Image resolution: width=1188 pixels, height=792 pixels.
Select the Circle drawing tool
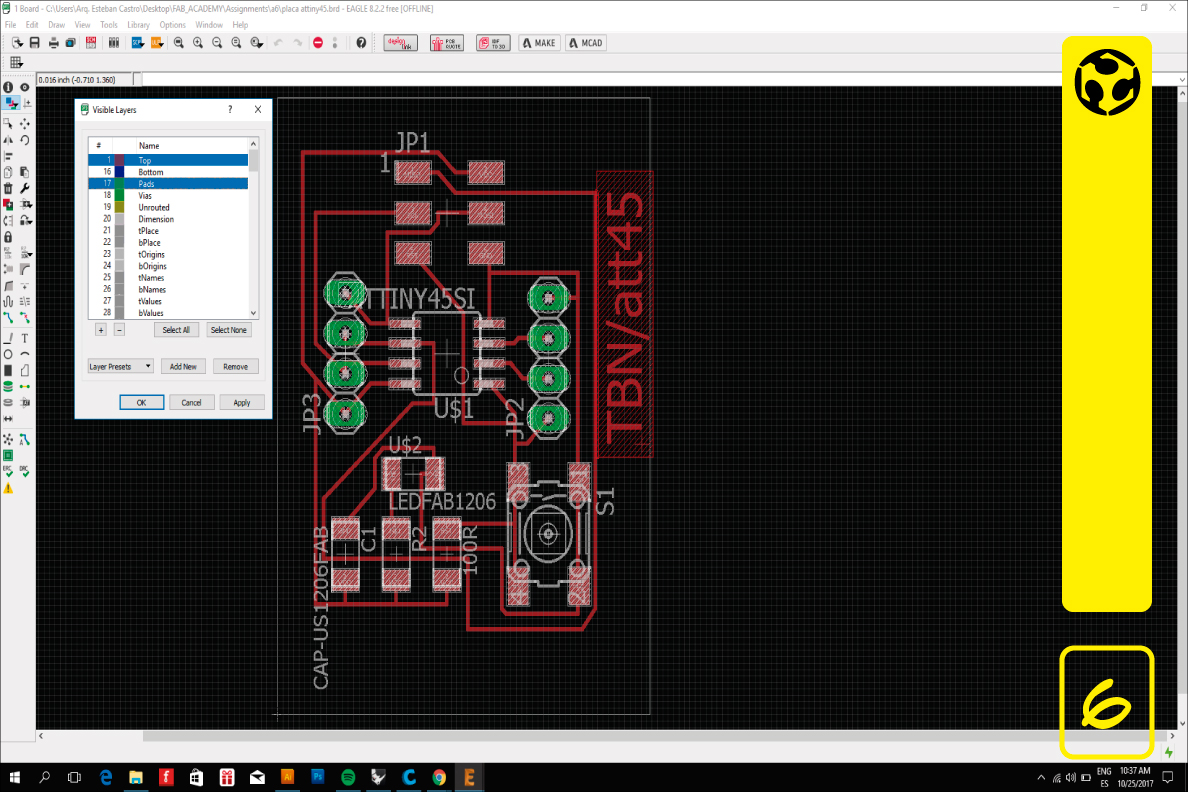[x=8, y=354]
